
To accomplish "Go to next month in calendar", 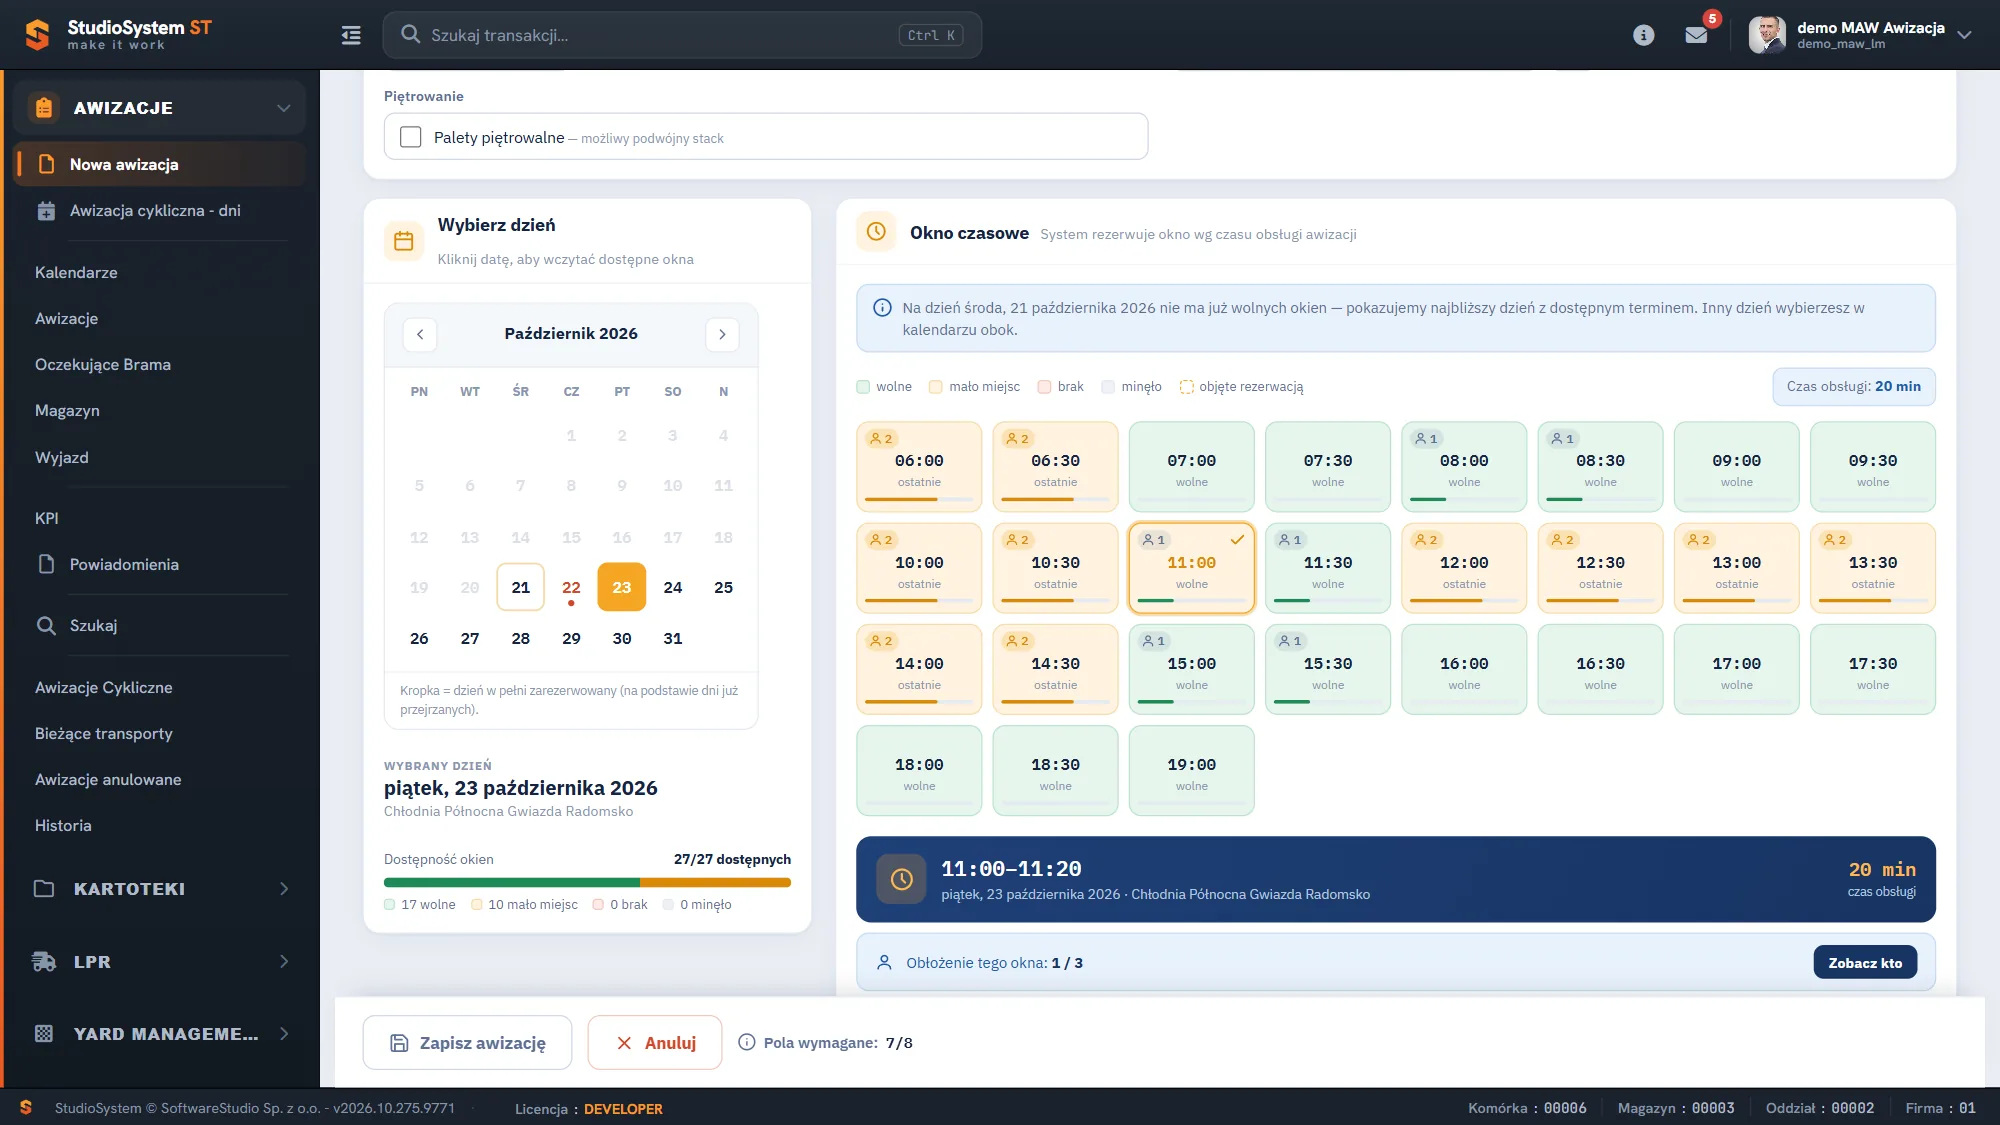I will (722, 334).
